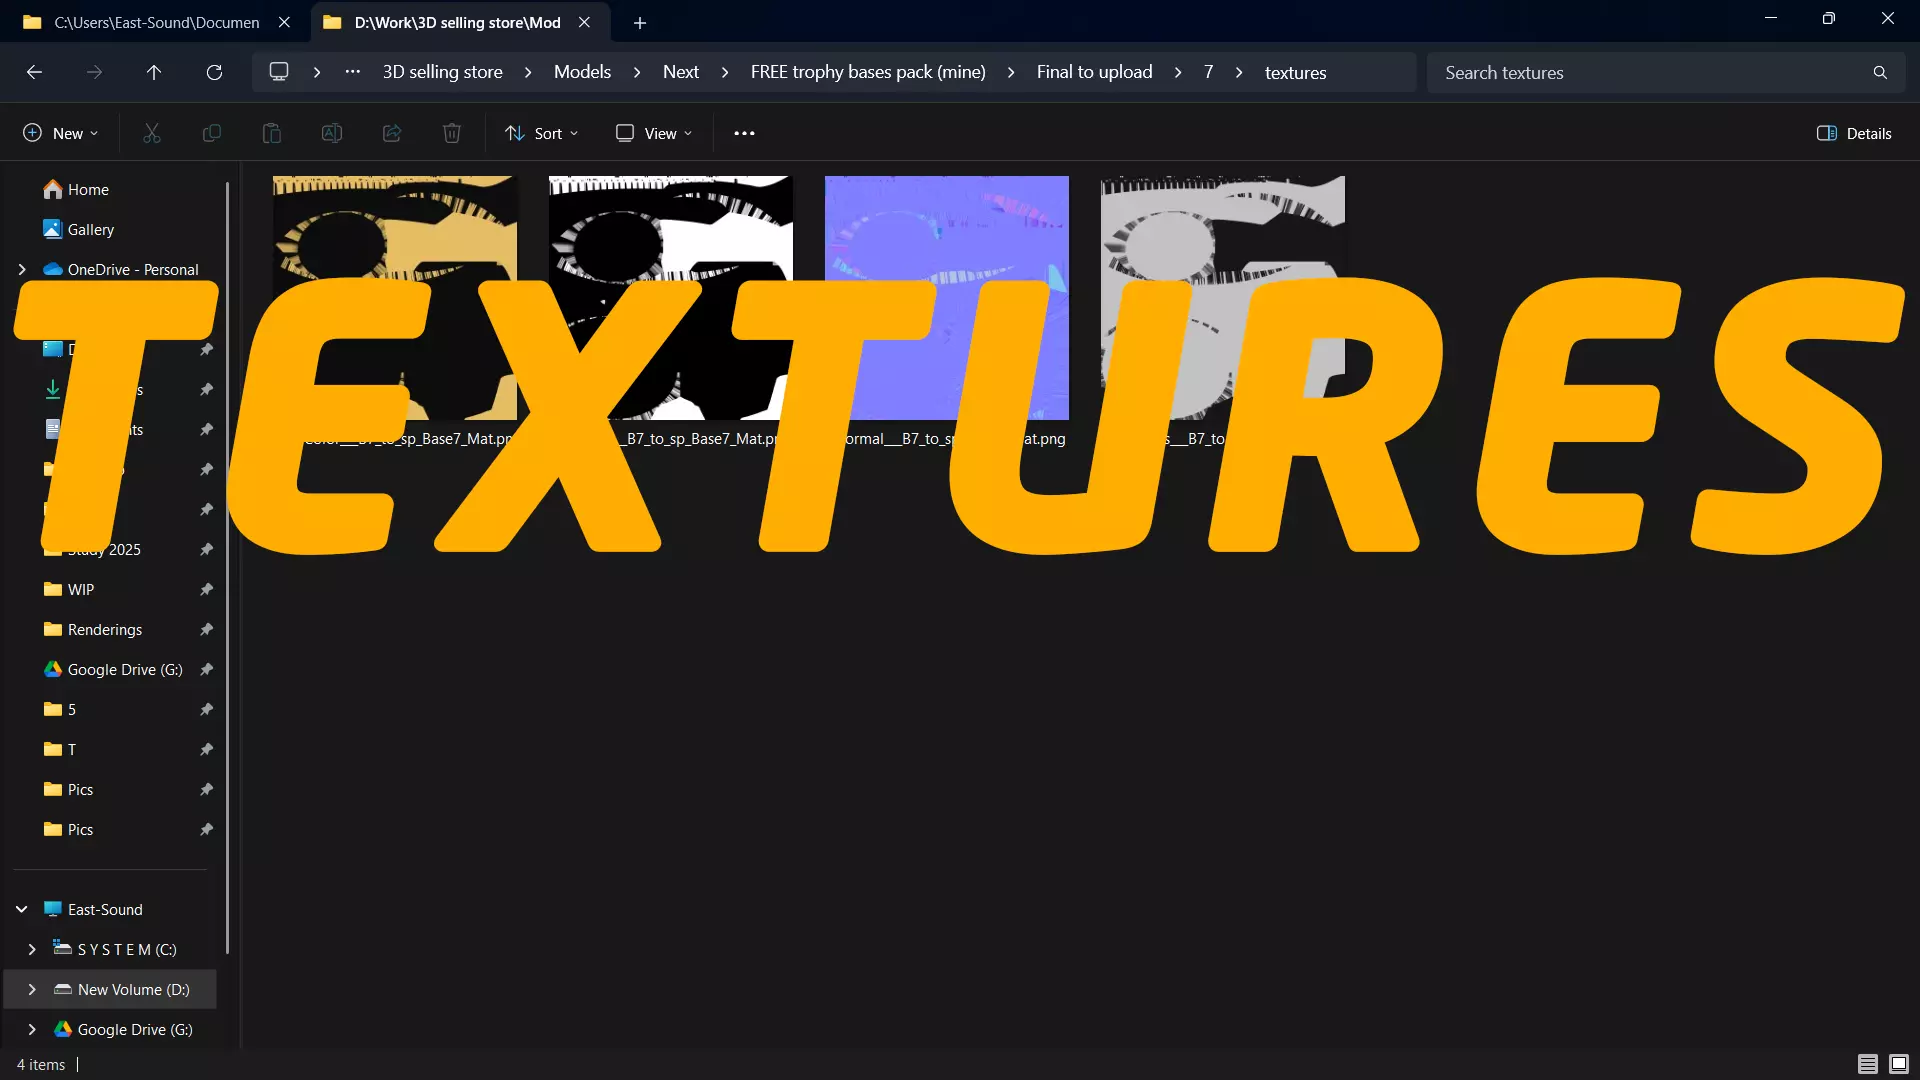Click the Delete trash icon in toolbar
Image resolution: width=1920 pixels, height=1080 pixels.
pos(452,133)
